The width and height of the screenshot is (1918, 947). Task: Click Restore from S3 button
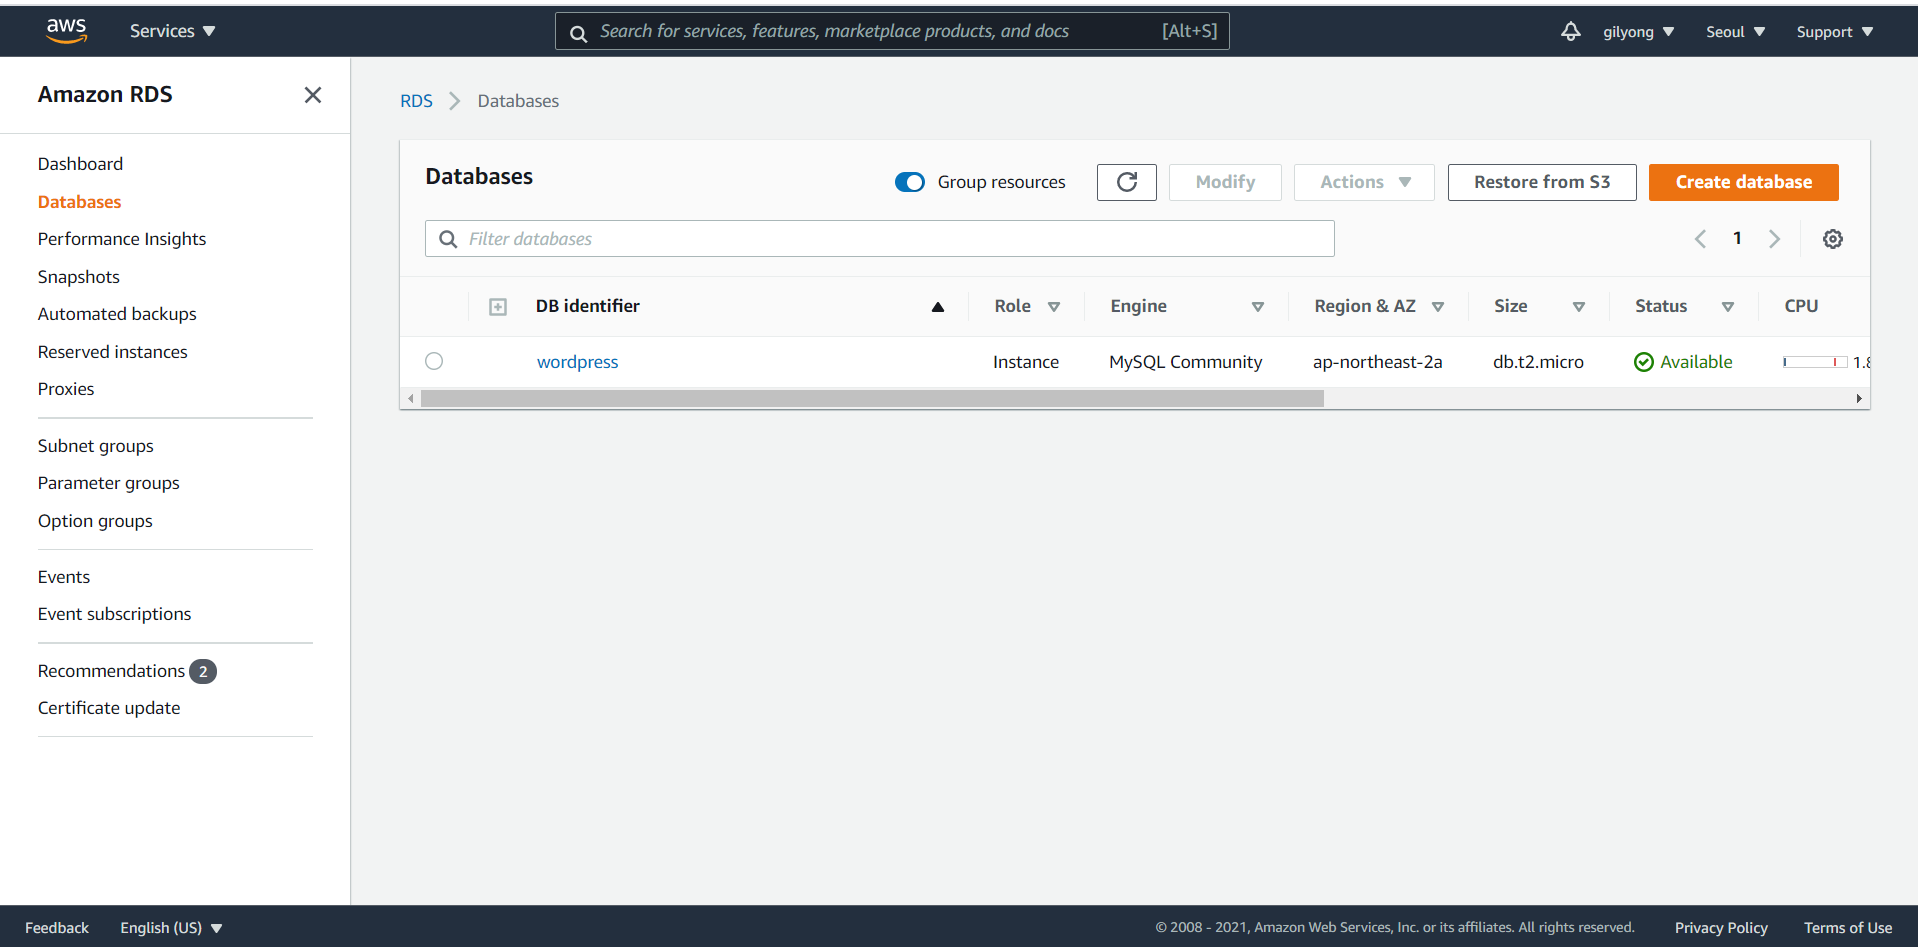pyautogui.click(x=1541, y=182)
